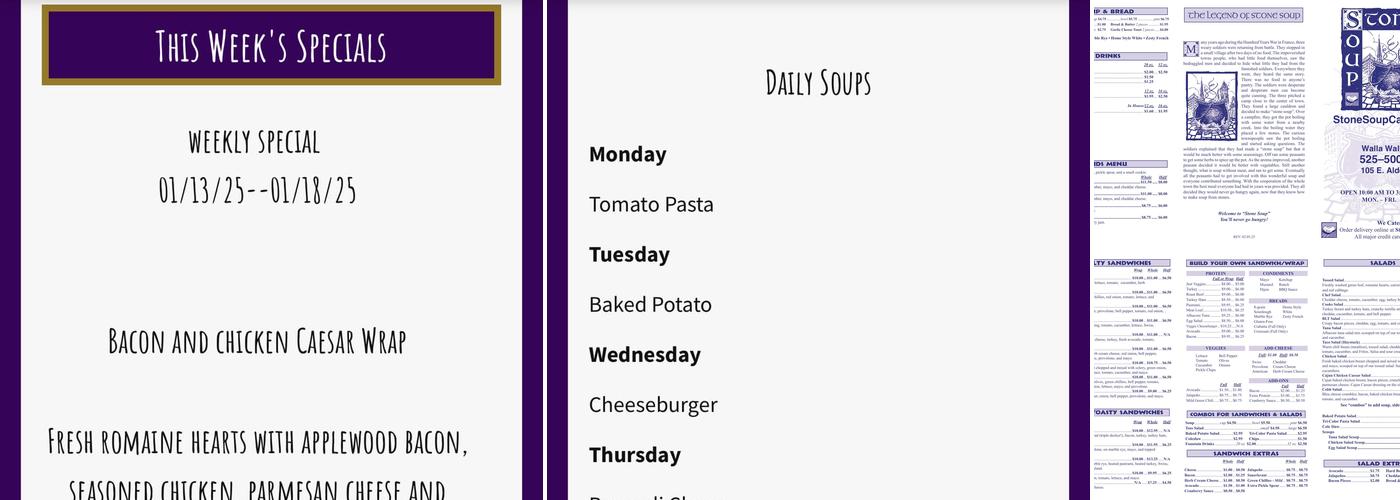1400x500 pixels.
Task: Click the Cheeseburger soup entry
Action: click(653, 404)
